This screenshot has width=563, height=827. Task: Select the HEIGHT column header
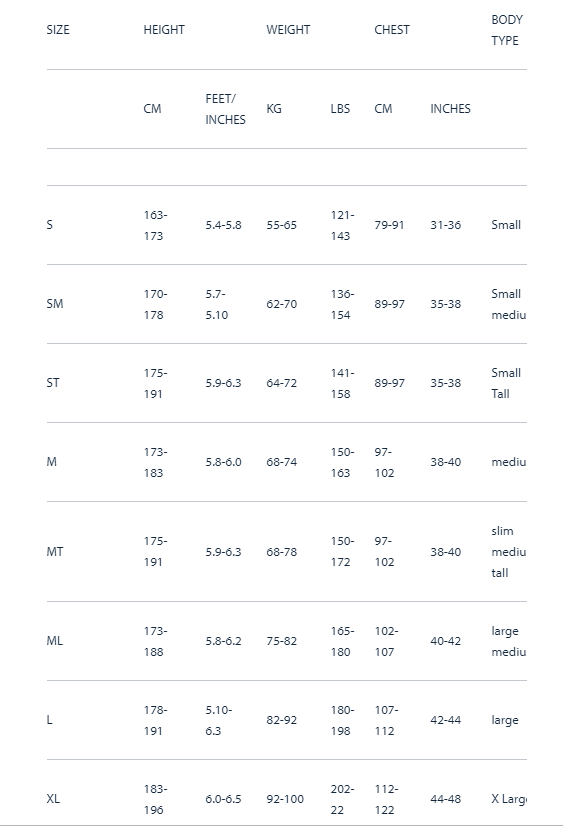(x=164, y=30)
